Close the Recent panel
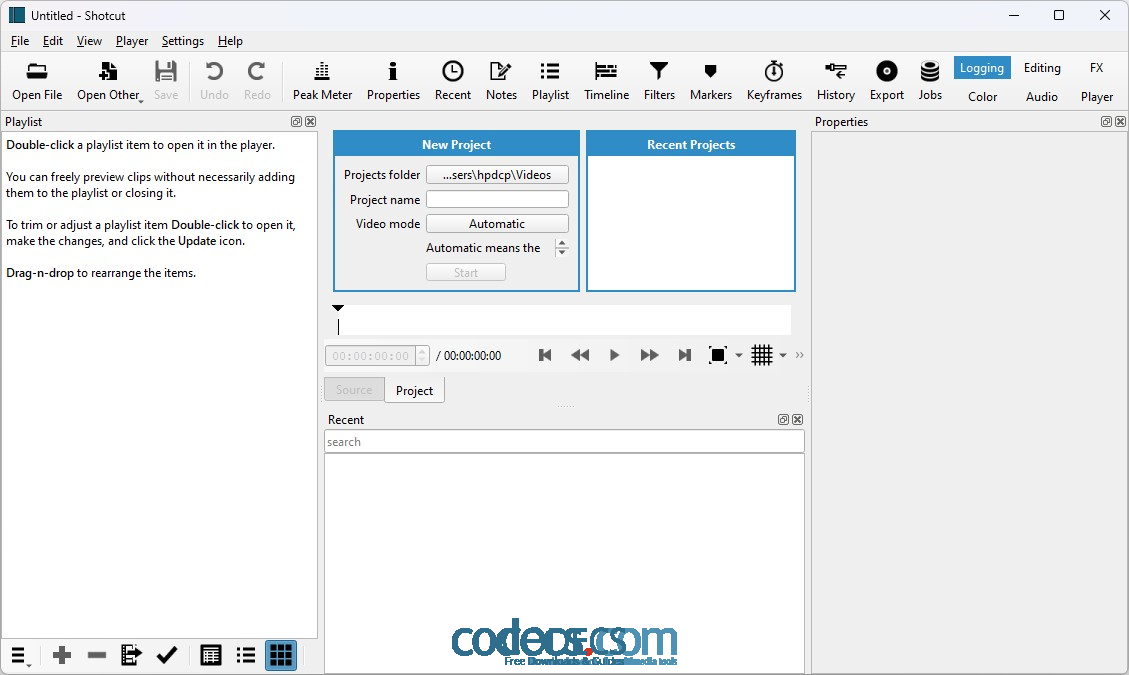Screen dimensions: 1129x675 point(797,419)
